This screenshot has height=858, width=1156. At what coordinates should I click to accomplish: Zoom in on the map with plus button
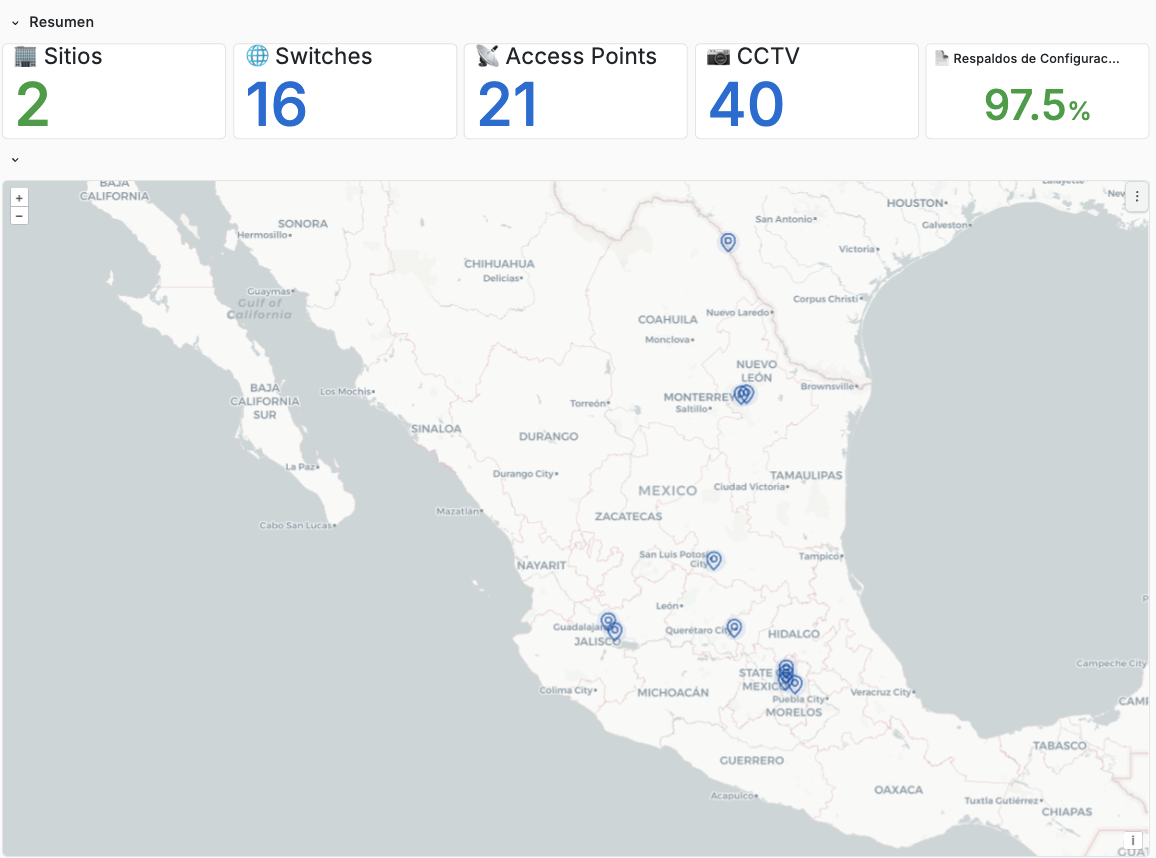19,198
